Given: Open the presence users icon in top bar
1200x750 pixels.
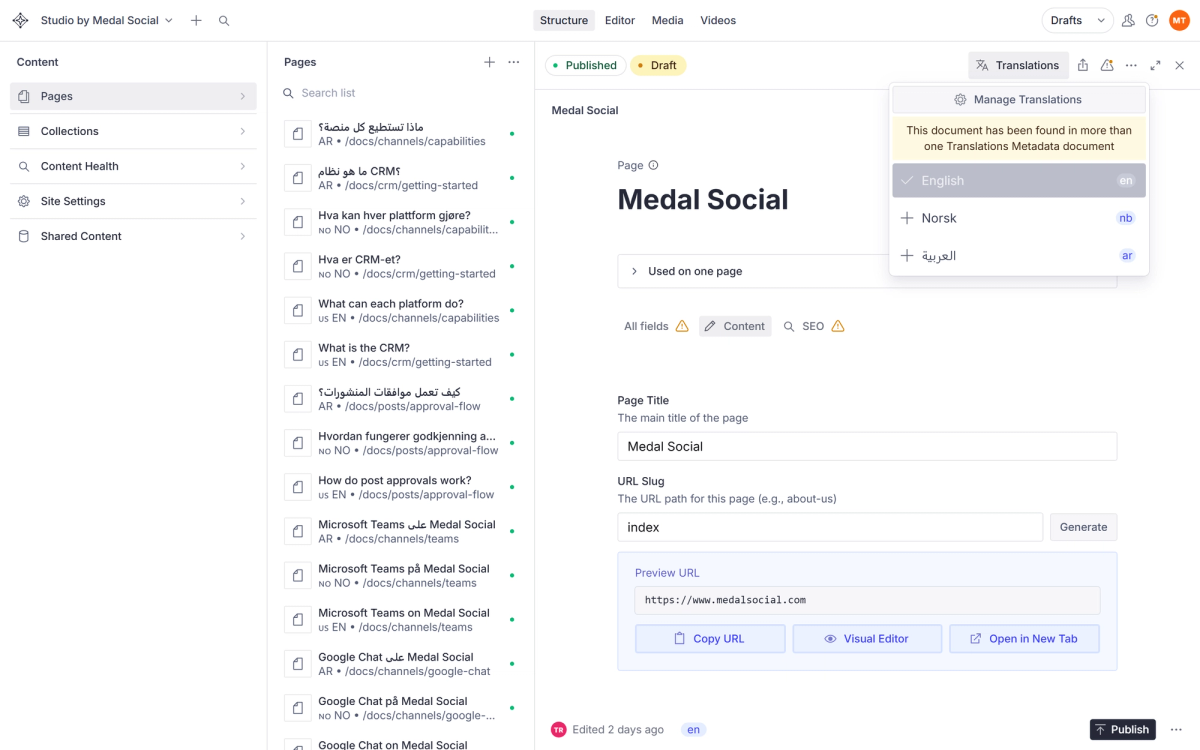Looking at the screenshot, I should click(1128, 20).
